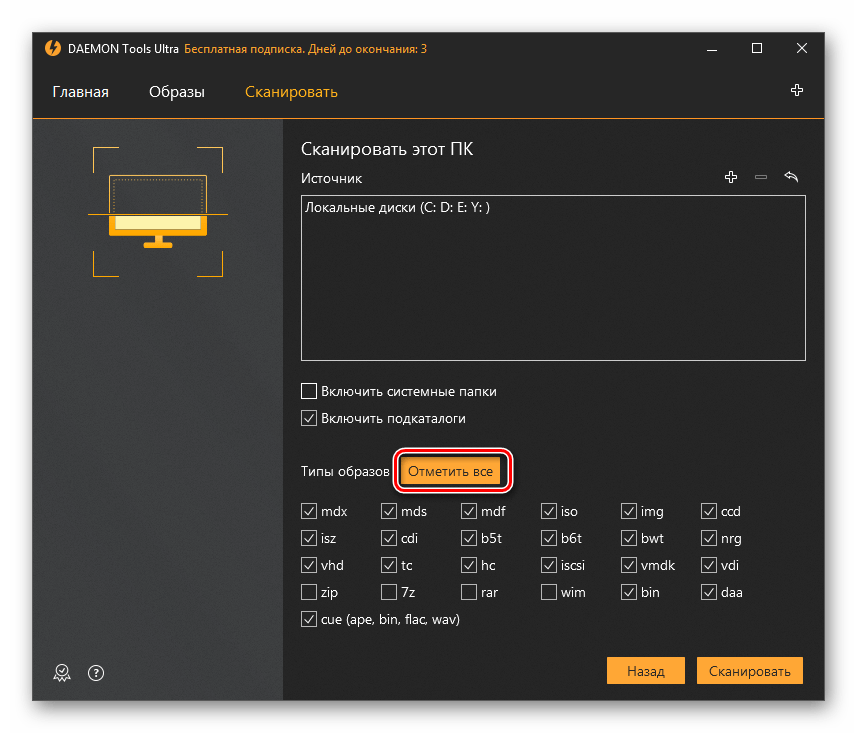Click the plus icon in the top bar
The height and width of the screenshot is (733, 857).
click(797, 91)
